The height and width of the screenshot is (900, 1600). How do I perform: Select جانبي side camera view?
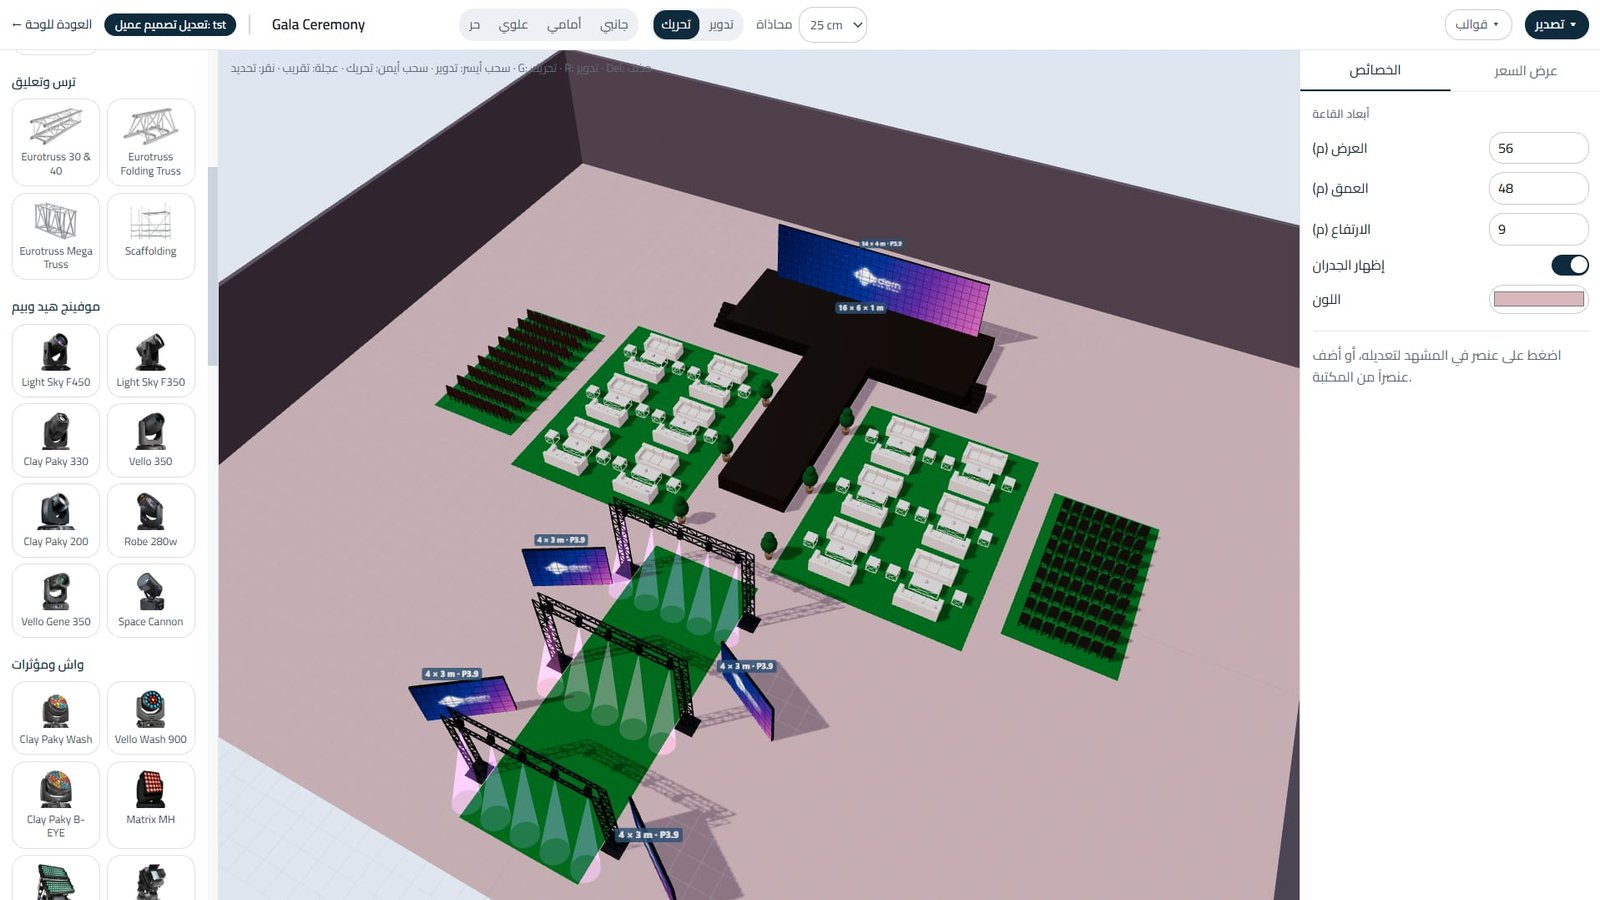pyautogui.click(x=614, y=24)
